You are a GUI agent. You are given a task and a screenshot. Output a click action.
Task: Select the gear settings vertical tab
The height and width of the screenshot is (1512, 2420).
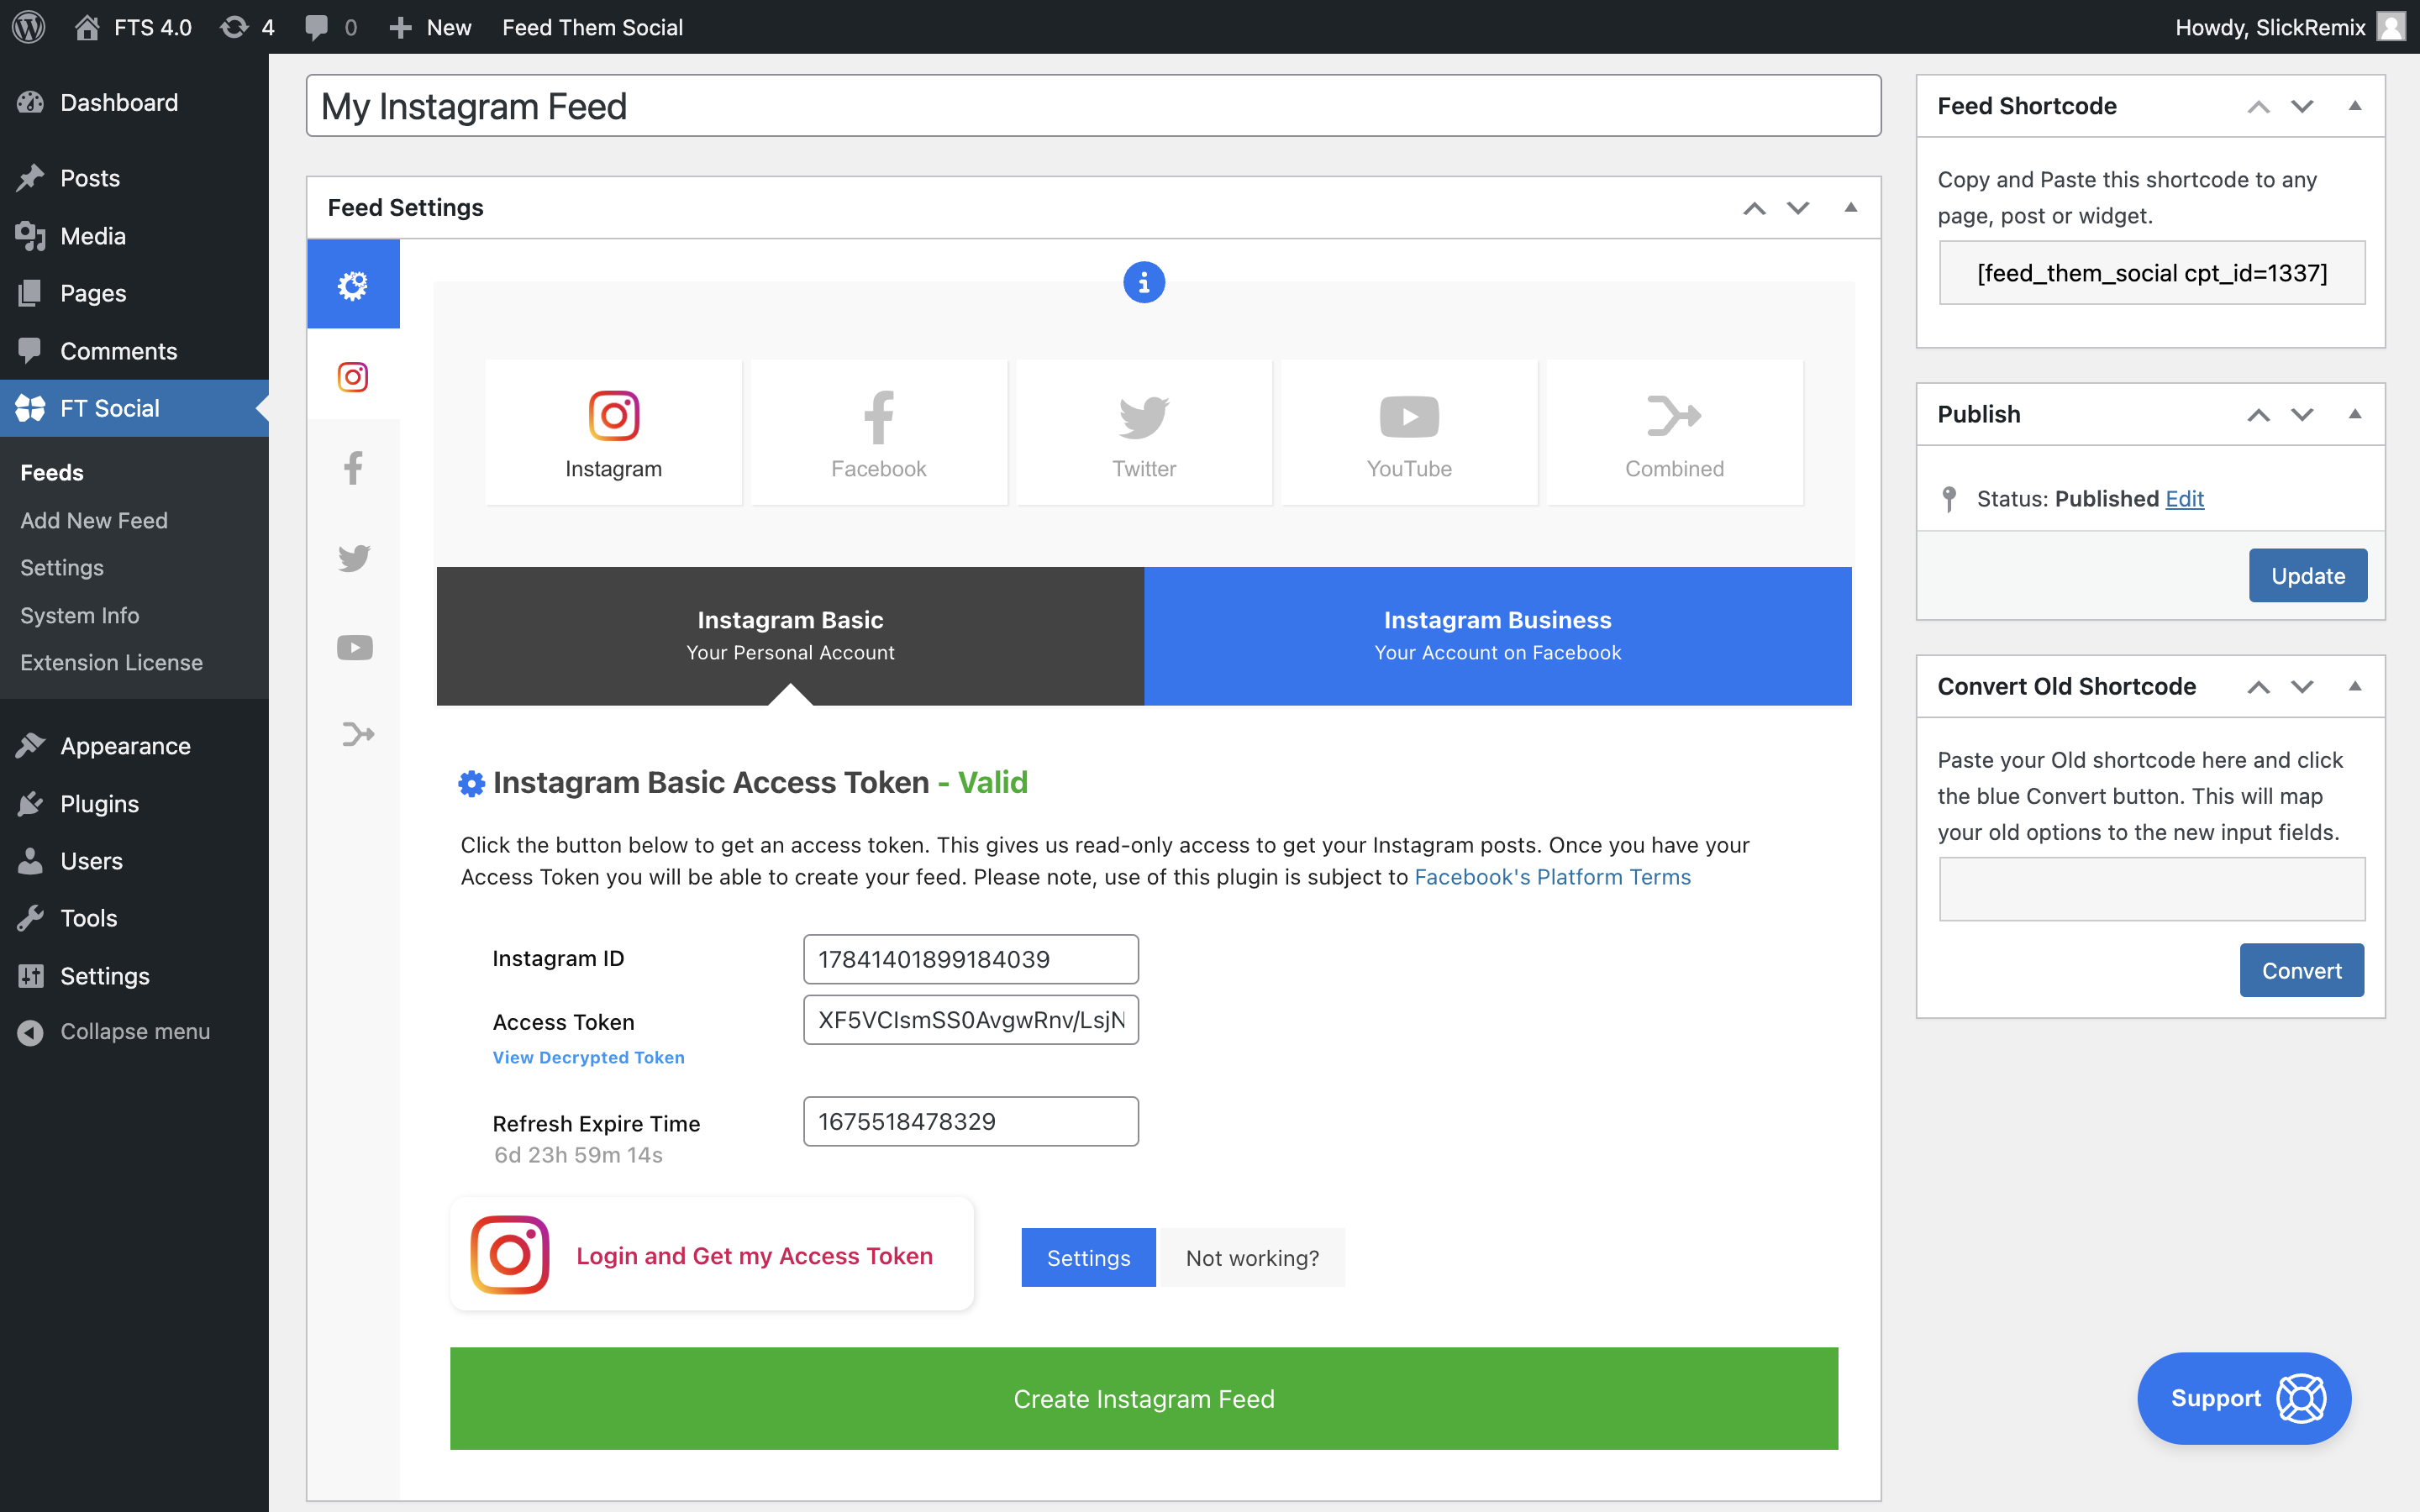(353, 284)
